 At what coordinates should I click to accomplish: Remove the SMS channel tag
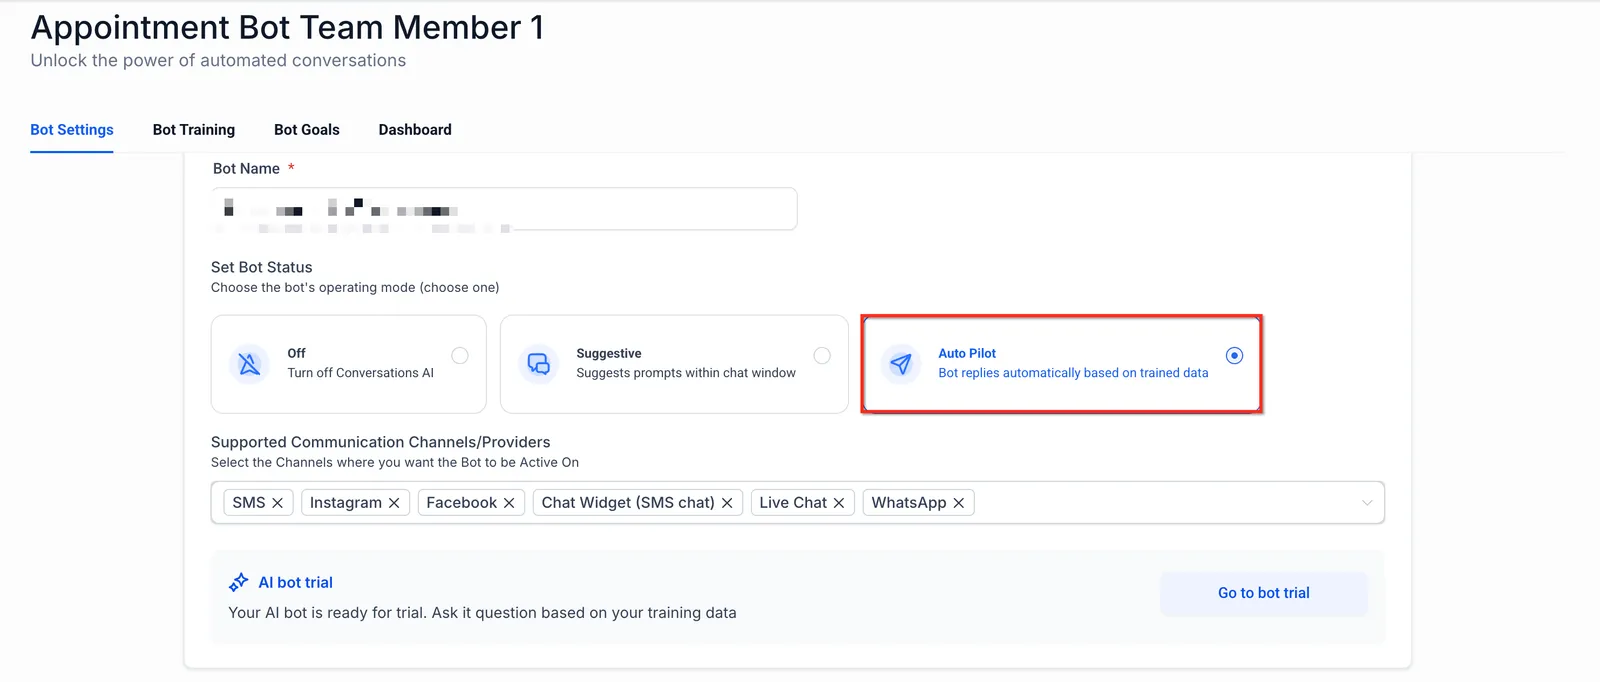click(278, 503)
